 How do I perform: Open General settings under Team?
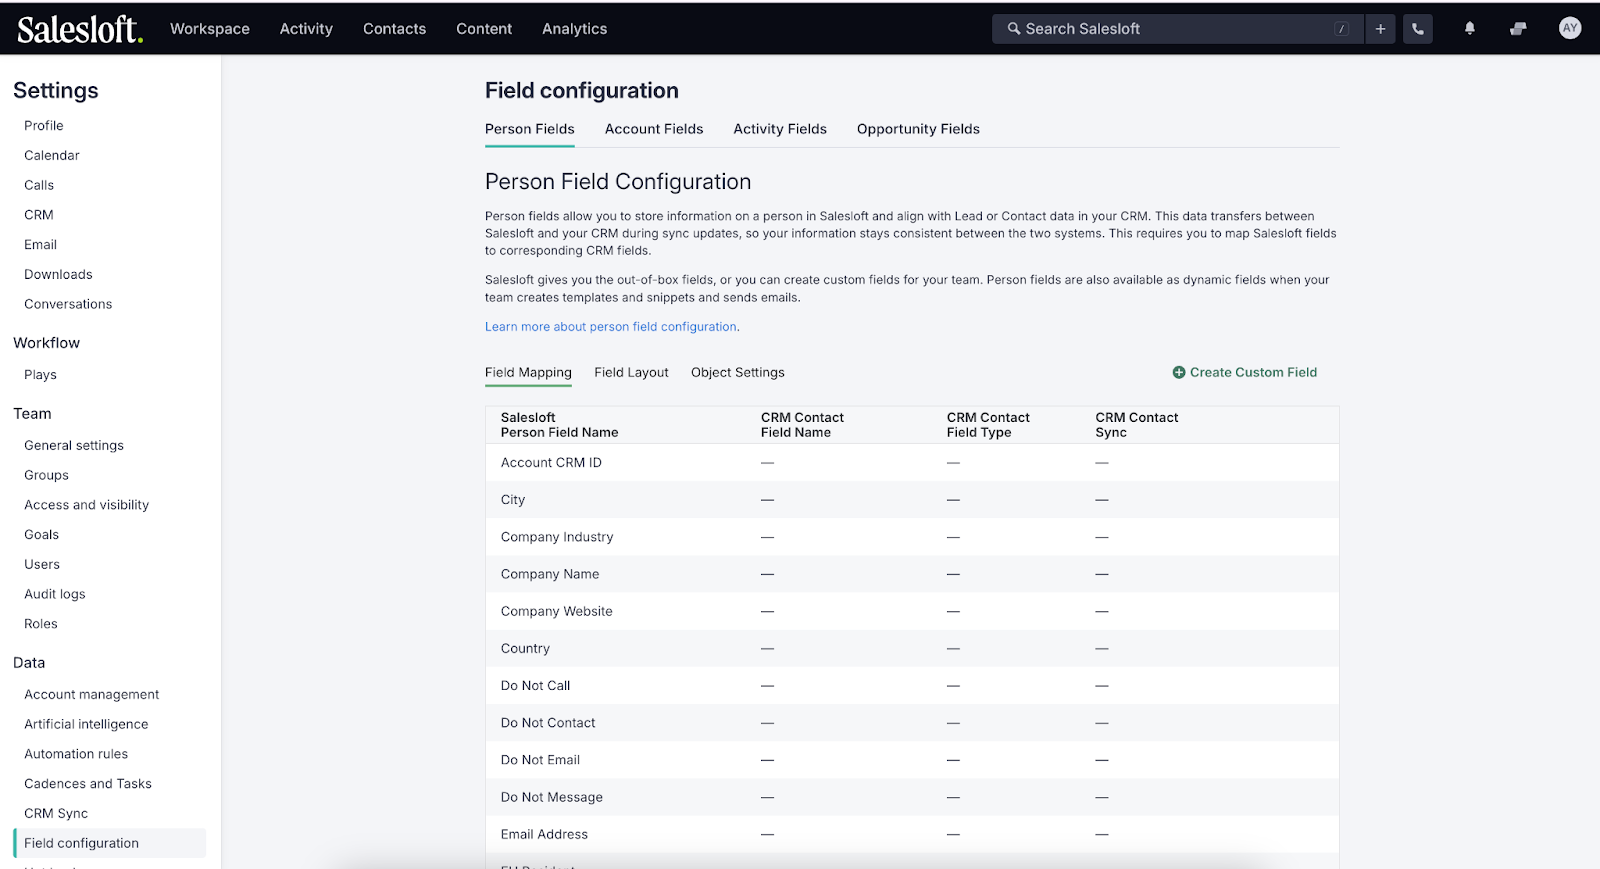tap(74, 446)
